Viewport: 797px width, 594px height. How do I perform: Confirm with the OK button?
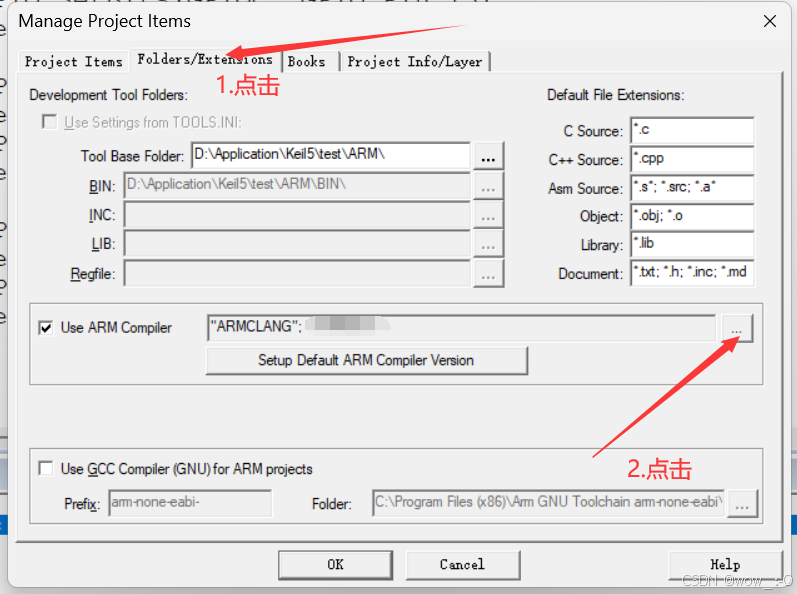[x=335, y=565]
